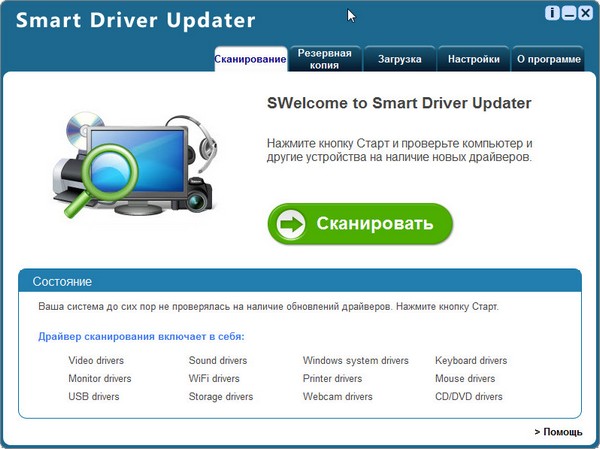Pick WiFi drivers in the list
The image size is (600, 449).
click(x=214, y=379)
